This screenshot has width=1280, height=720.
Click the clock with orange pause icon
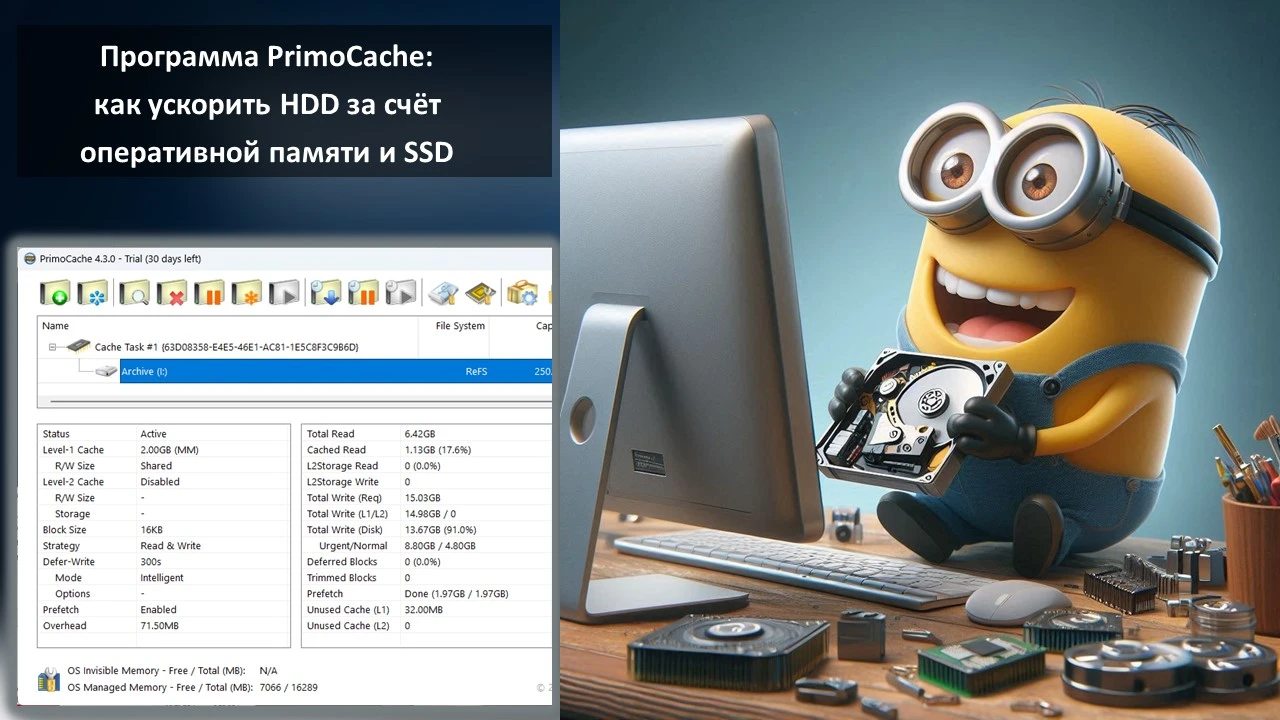(x=363, y=292)
